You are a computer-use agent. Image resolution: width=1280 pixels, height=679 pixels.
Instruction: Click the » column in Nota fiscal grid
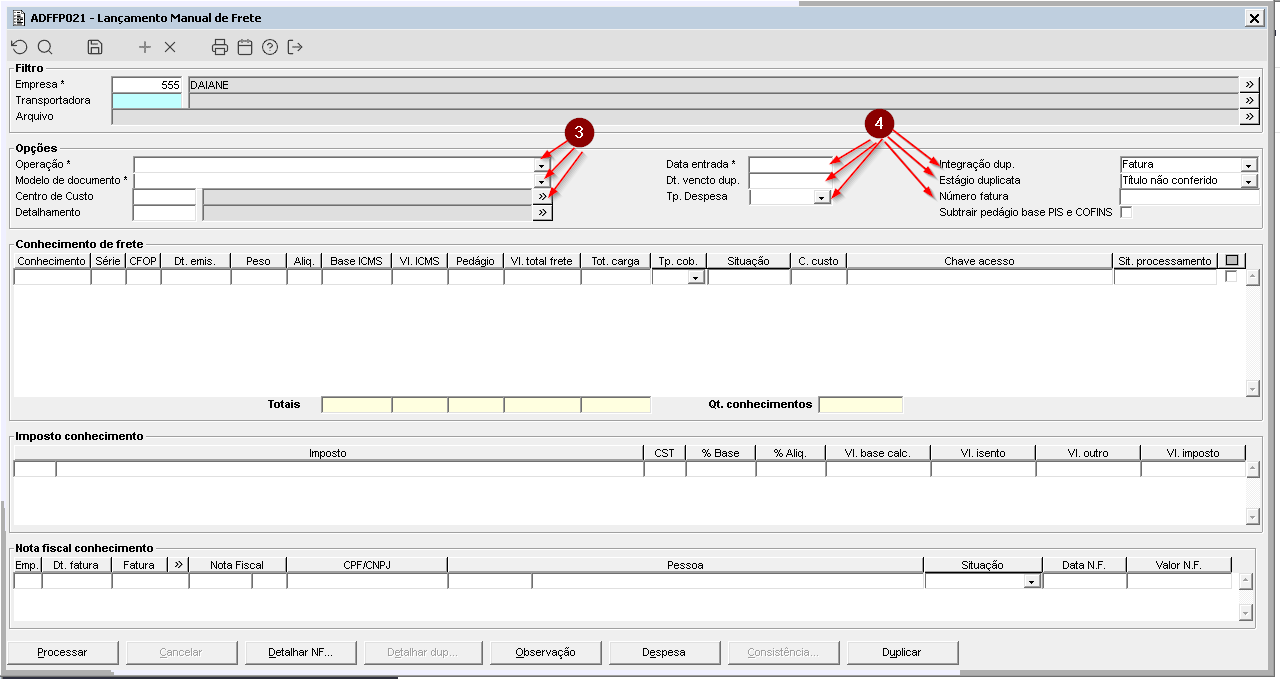coord(178,565)
